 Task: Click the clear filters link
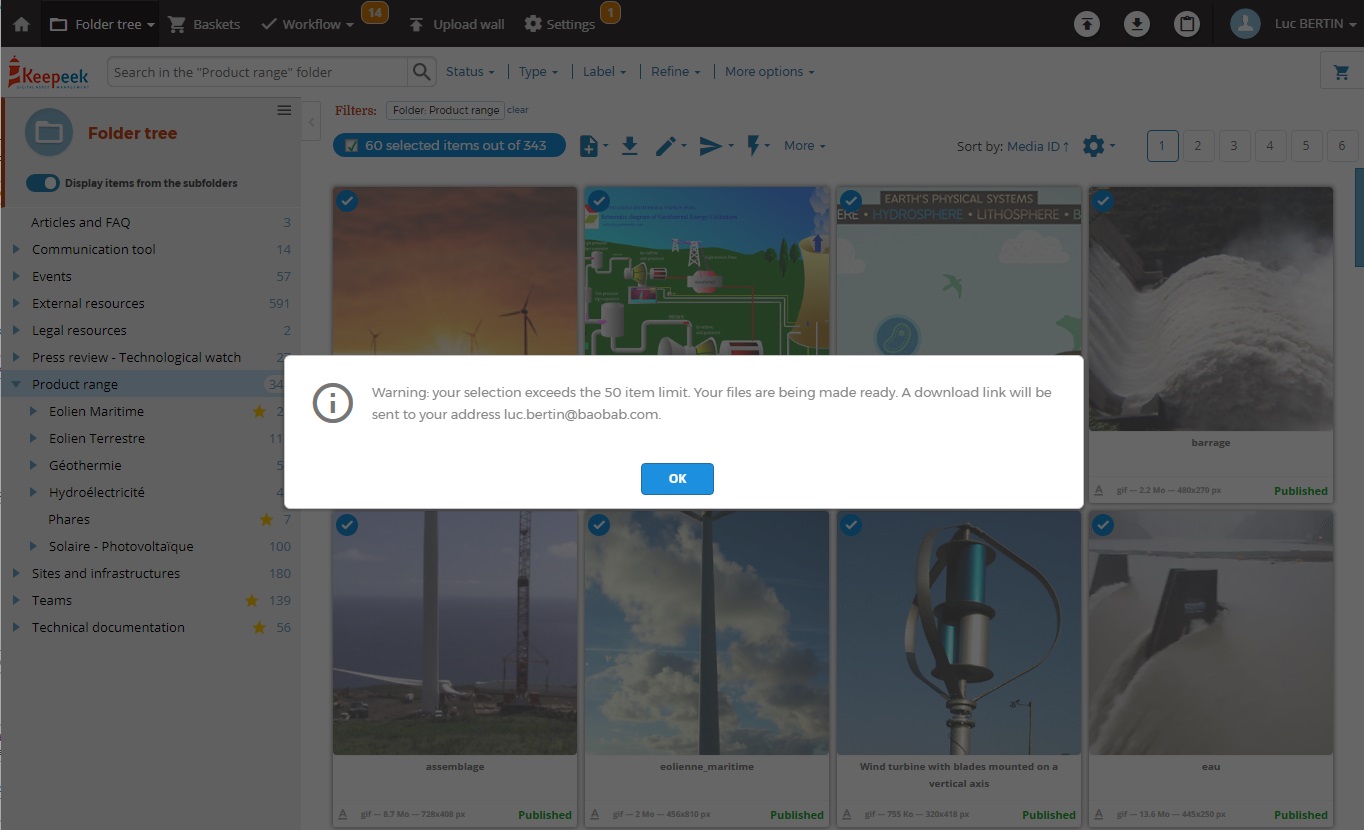tap(518, 110)
